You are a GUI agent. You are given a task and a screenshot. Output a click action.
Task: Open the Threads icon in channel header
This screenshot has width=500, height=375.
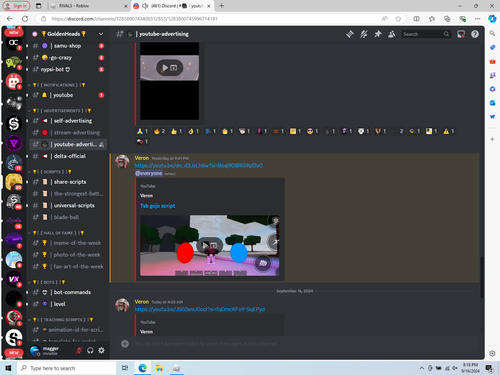click(350, 34)
